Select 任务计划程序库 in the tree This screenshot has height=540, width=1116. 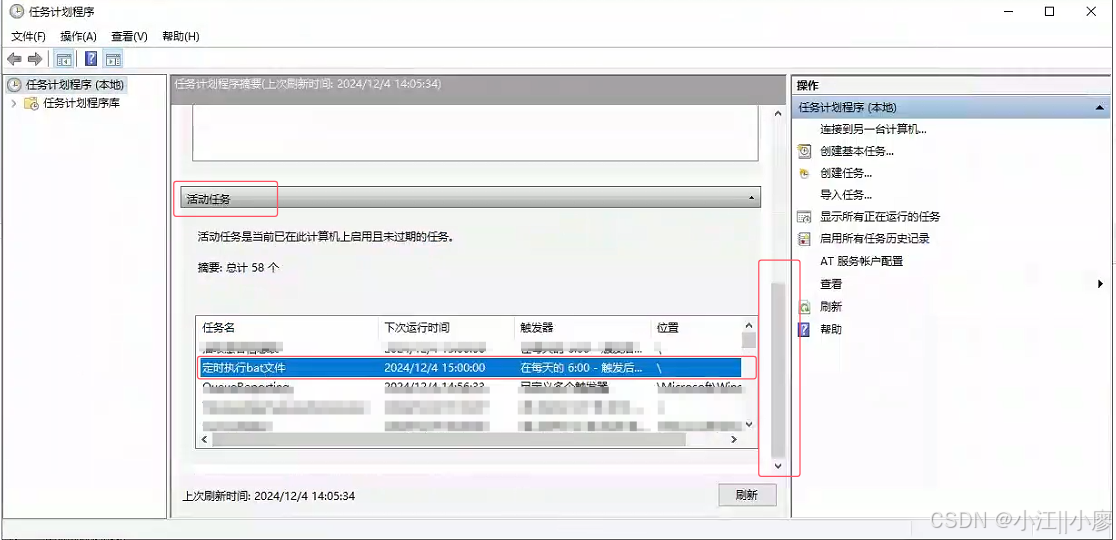(x=82, y=103)
